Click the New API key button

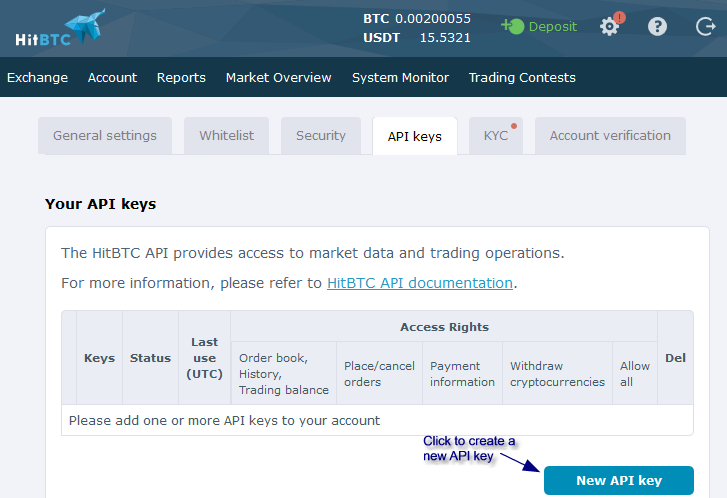619,480
